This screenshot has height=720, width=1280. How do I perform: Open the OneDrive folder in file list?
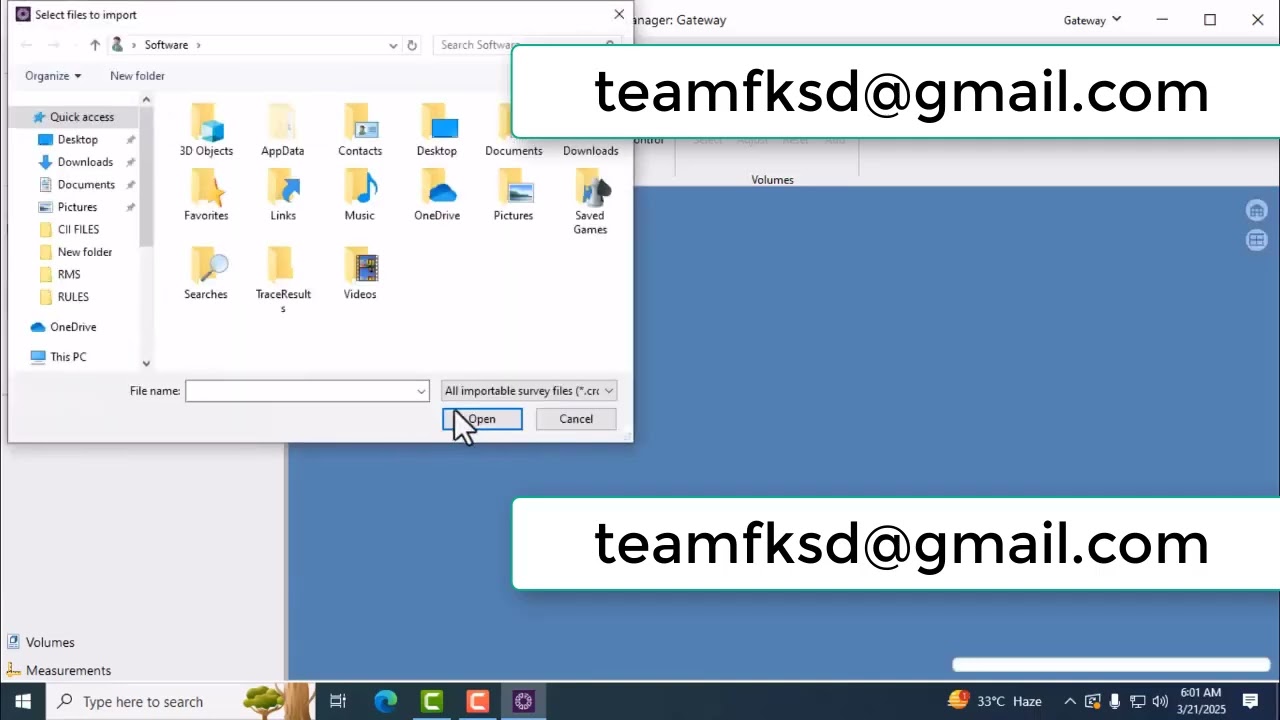[x=437, y=195]
